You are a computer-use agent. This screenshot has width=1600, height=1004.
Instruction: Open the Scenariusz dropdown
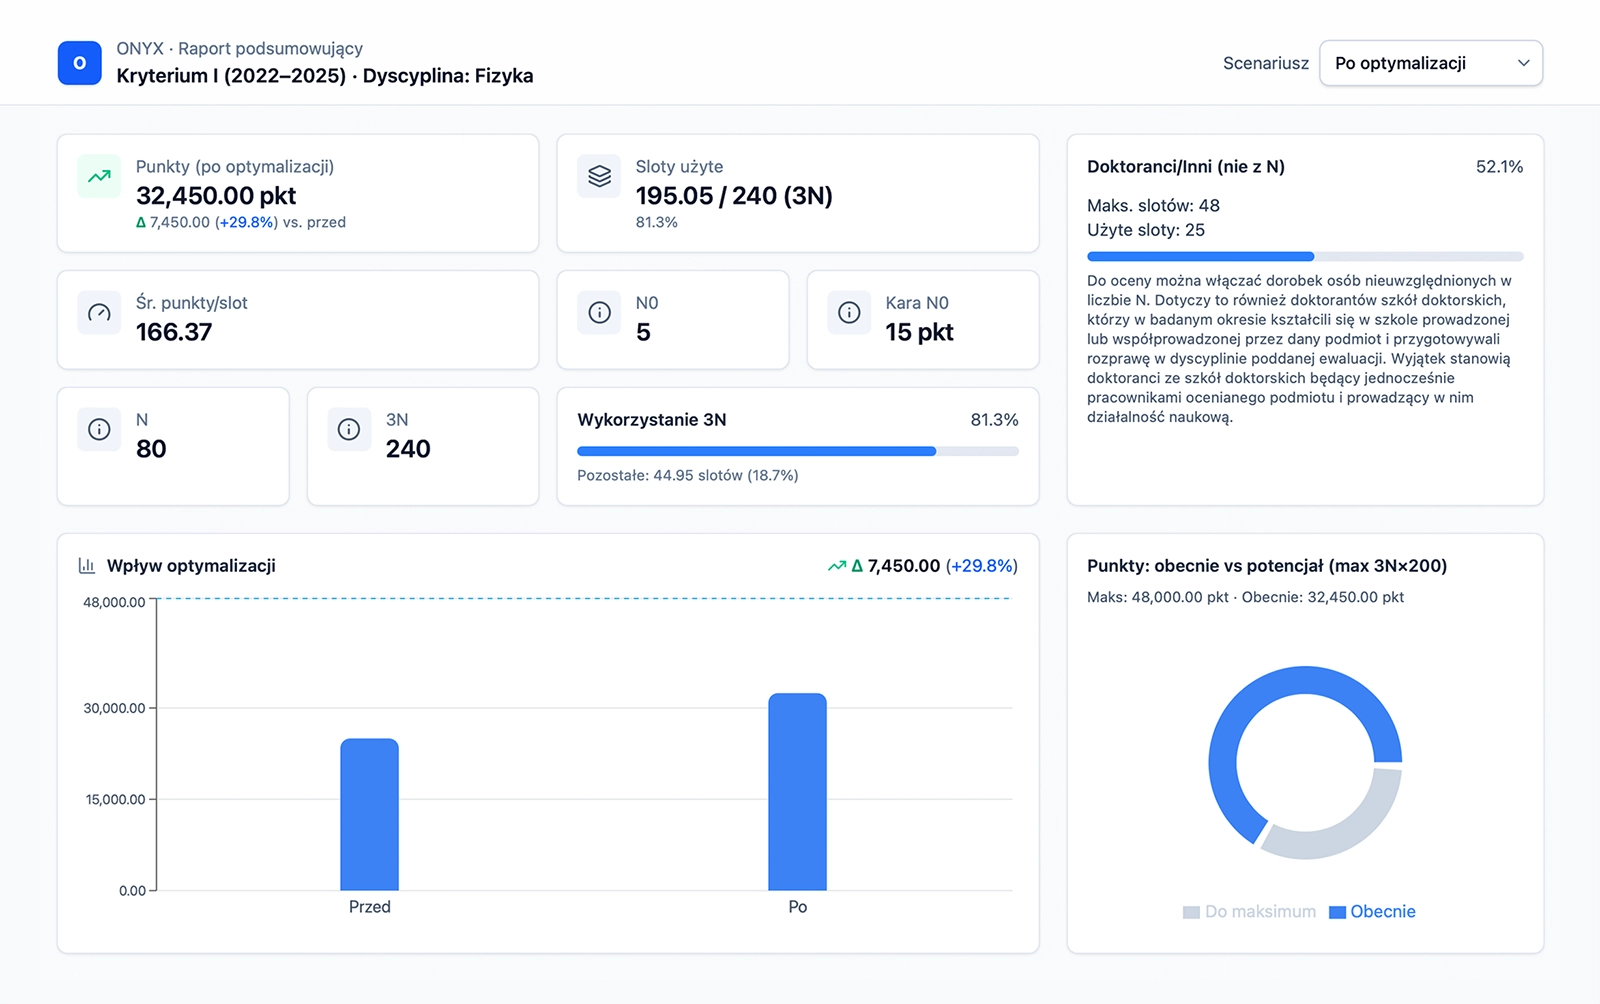point(1430,63)
